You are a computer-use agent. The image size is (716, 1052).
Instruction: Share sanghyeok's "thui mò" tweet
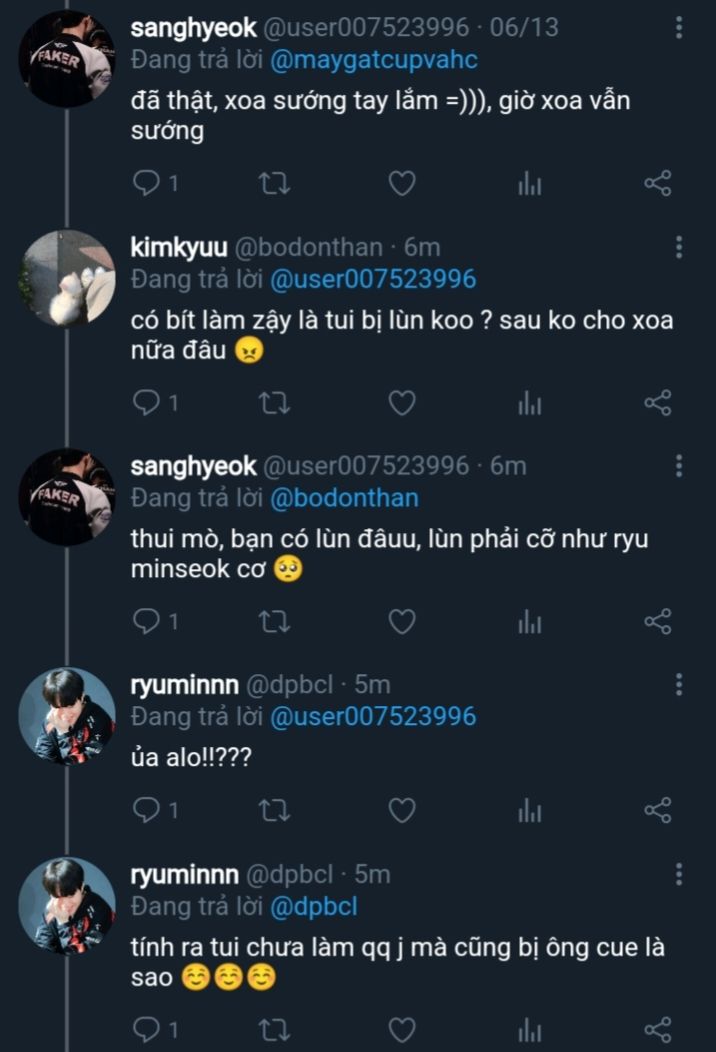coord(657,621)
